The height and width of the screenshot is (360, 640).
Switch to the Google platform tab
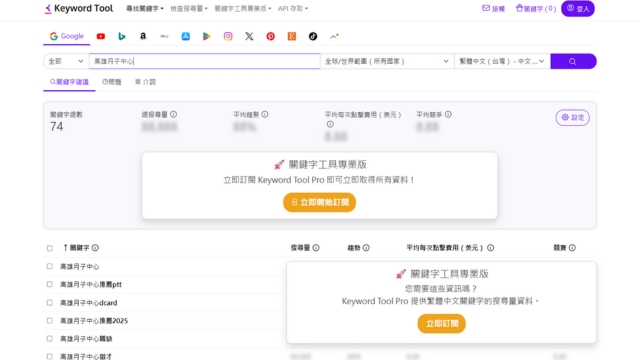click(67, 36)
